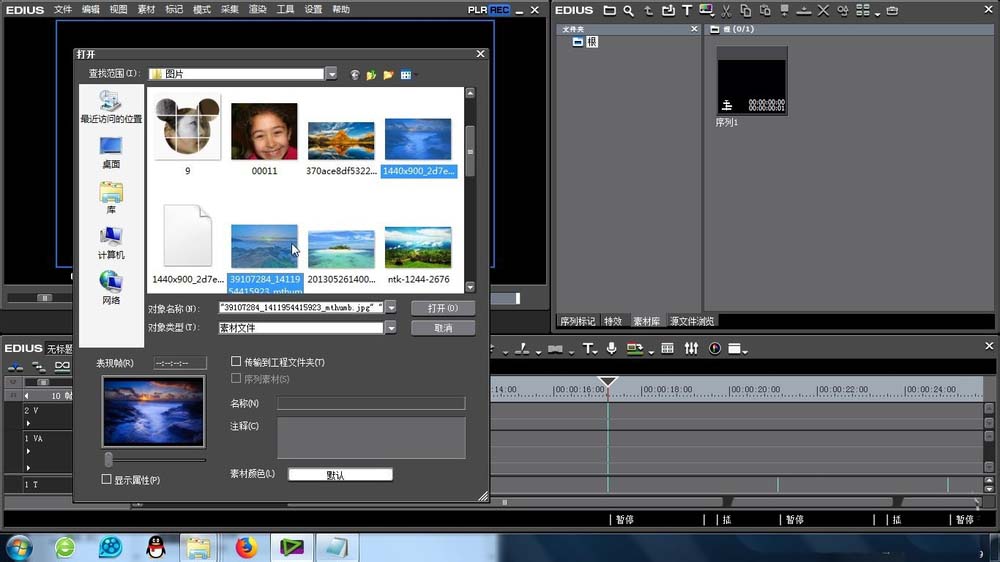Click the delete X icon in the bin toolbar
The width and height of the screenshot is (1000, 562).
[823, 10]
